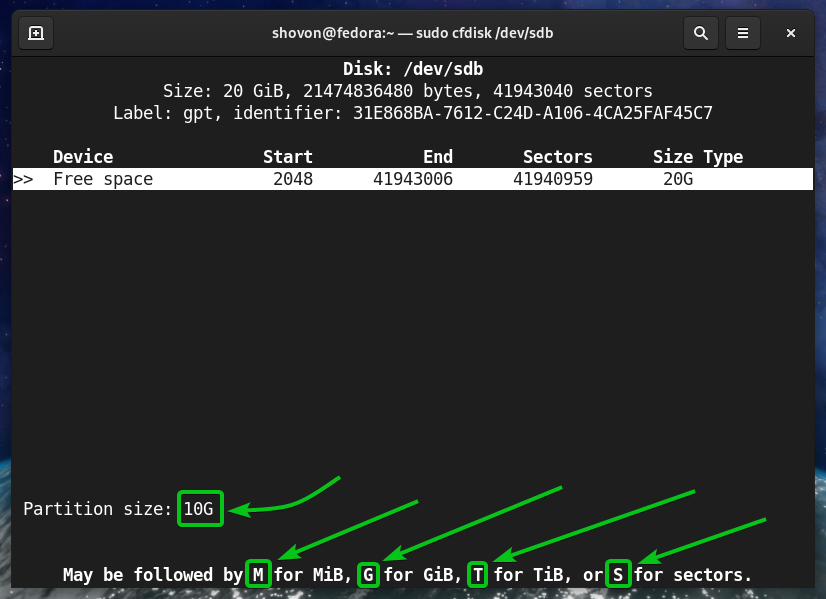
Task: Click the search magnifier icon
Action: (x=699, y=33)
